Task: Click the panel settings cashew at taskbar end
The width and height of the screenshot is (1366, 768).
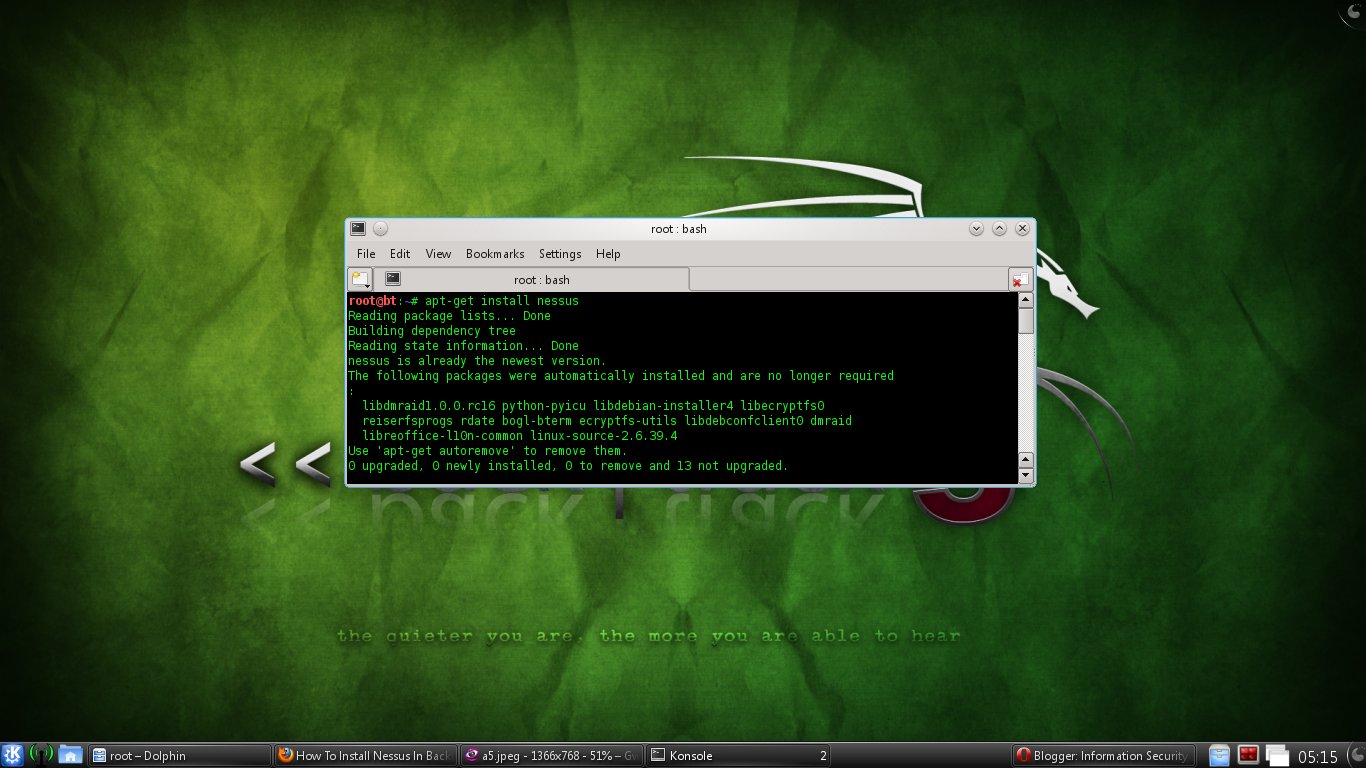Action: point(1355,756)
